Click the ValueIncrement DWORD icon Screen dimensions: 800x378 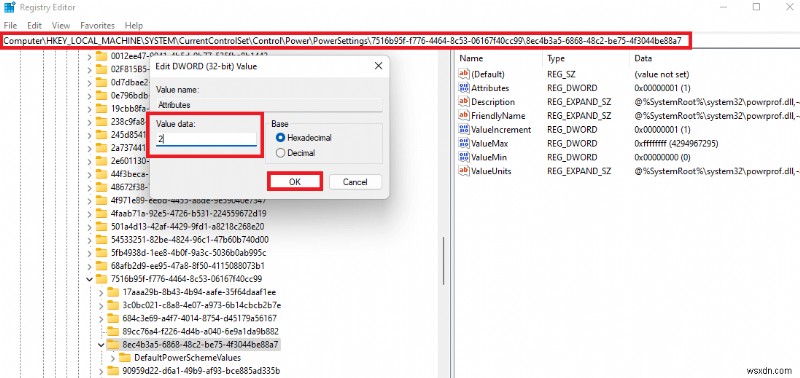(463, 130)
